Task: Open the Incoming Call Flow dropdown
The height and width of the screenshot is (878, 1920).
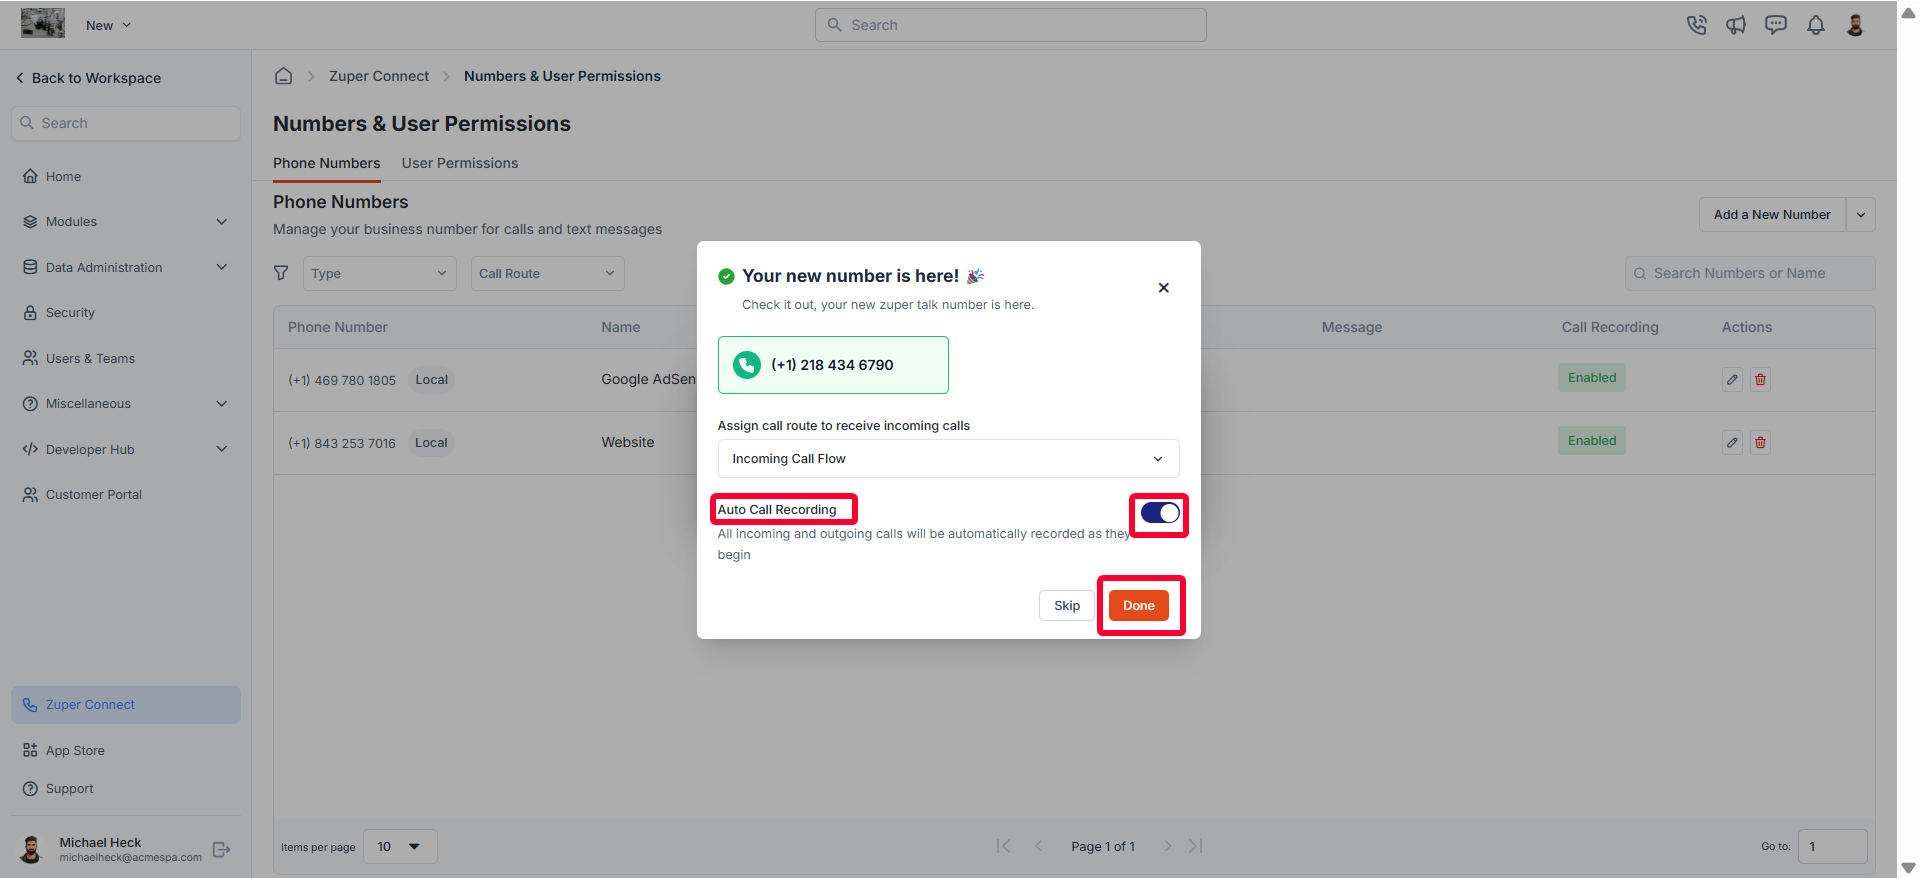Action: coord(948,459)
